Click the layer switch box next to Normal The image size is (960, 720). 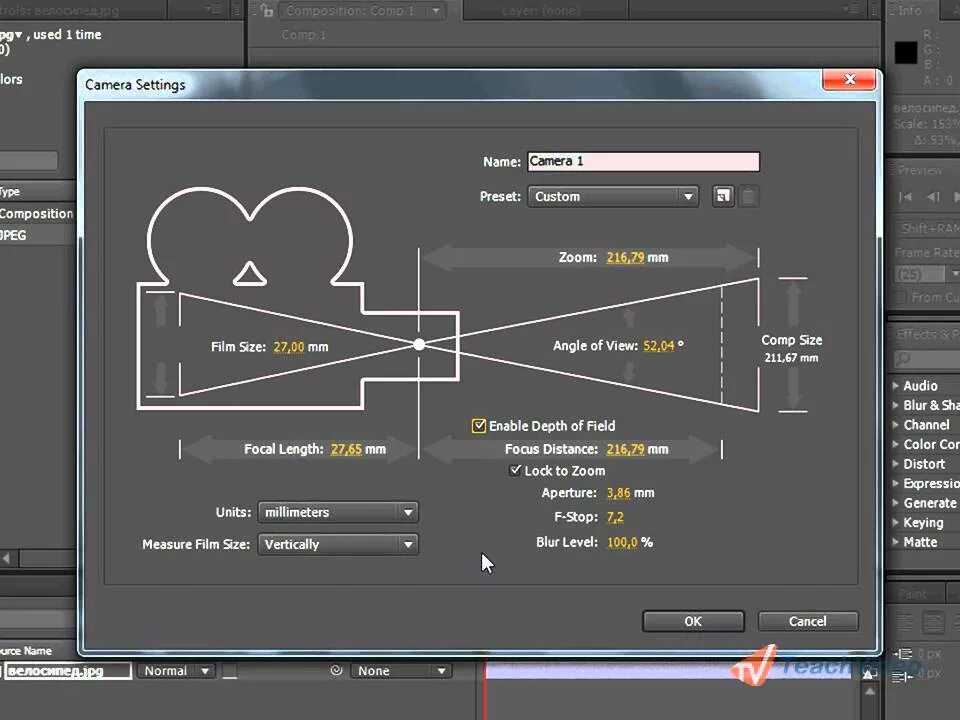(230, 671)
